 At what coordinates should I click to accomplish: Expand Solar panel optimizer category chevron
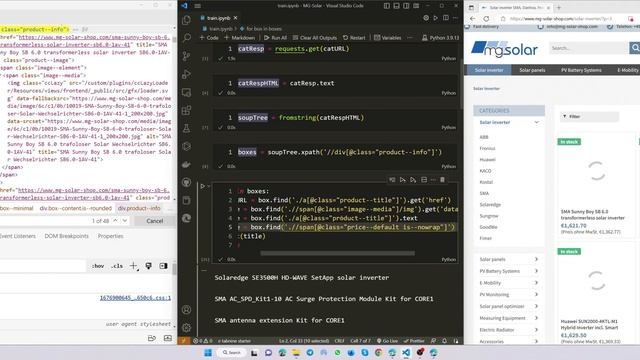[x=536, y=306]
